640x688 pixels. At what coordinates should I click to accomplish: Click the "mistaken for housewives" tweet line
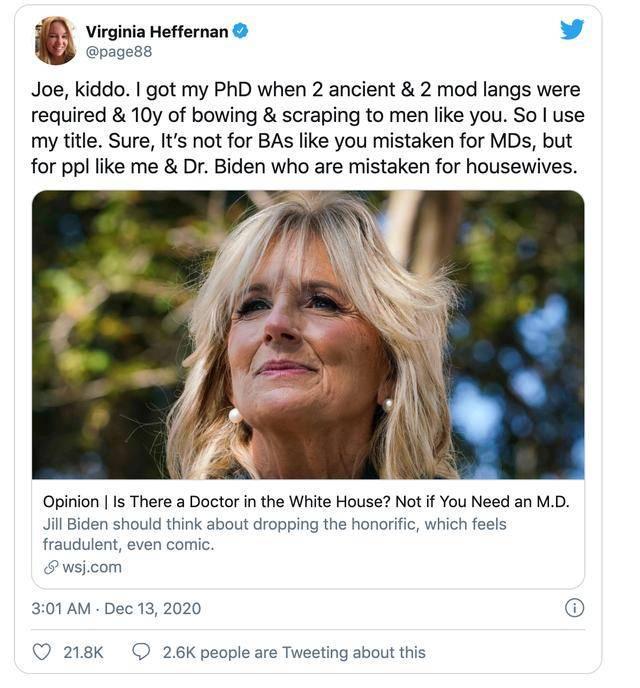pos(306,166)
